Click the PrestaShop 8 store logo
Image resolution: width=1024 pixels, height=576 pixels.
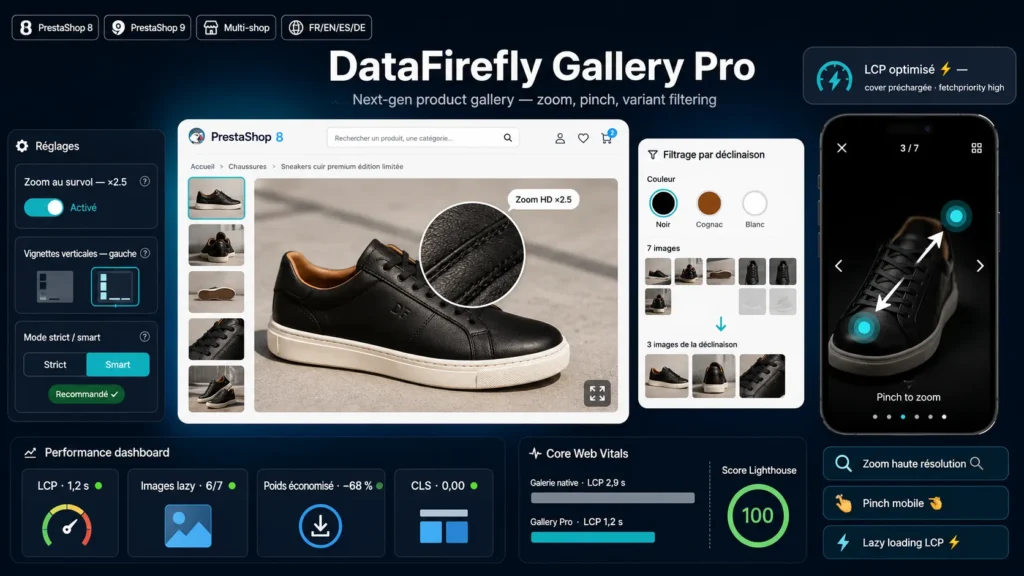click(236, 136)
